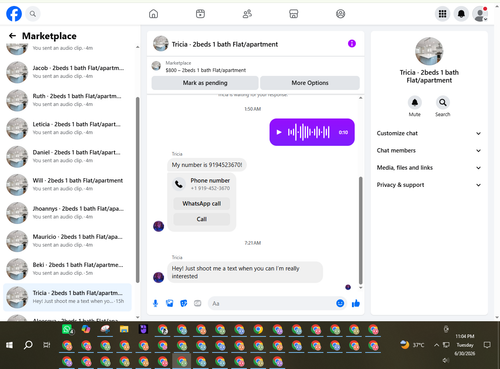Click the microphone voice clip icon
The width and height of the screenshot is (500, 369).
click(155, 303)
